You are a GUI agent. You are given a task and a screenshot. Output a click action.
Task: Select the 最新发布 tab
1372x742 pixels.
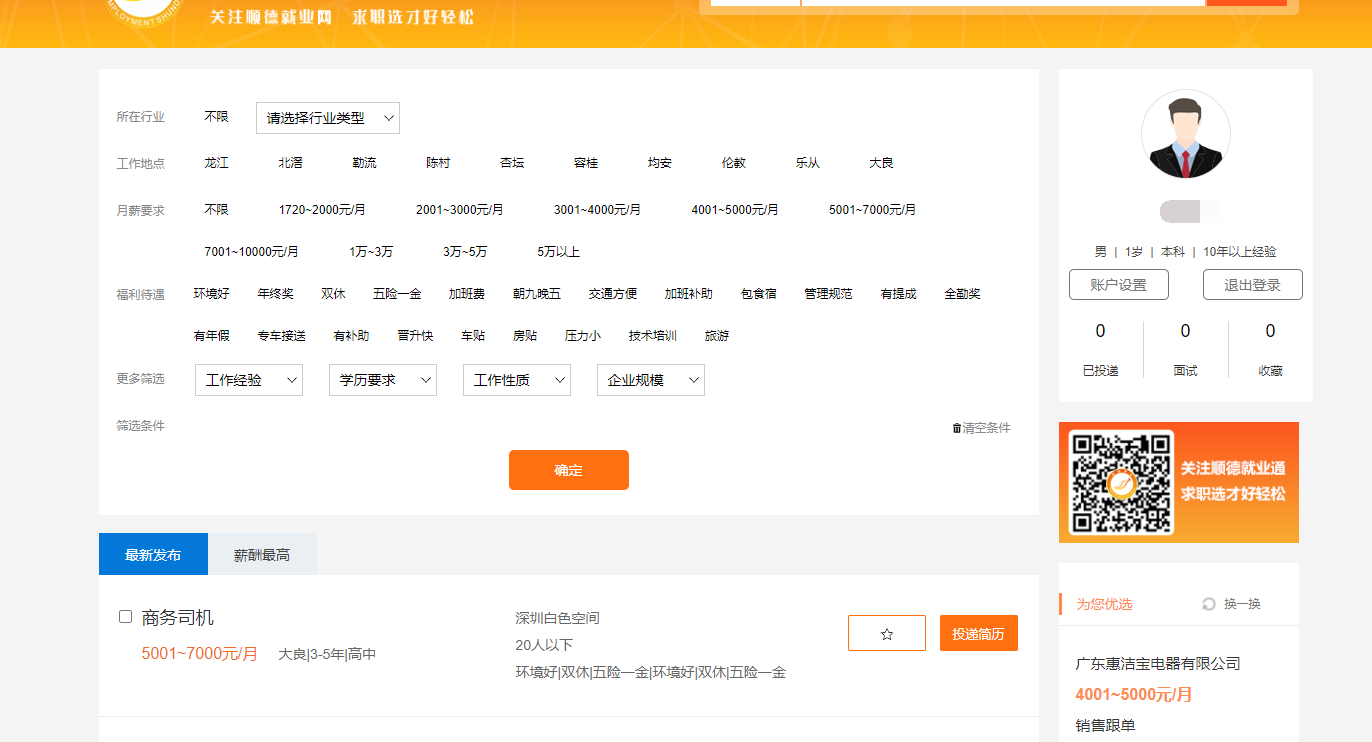153,555
